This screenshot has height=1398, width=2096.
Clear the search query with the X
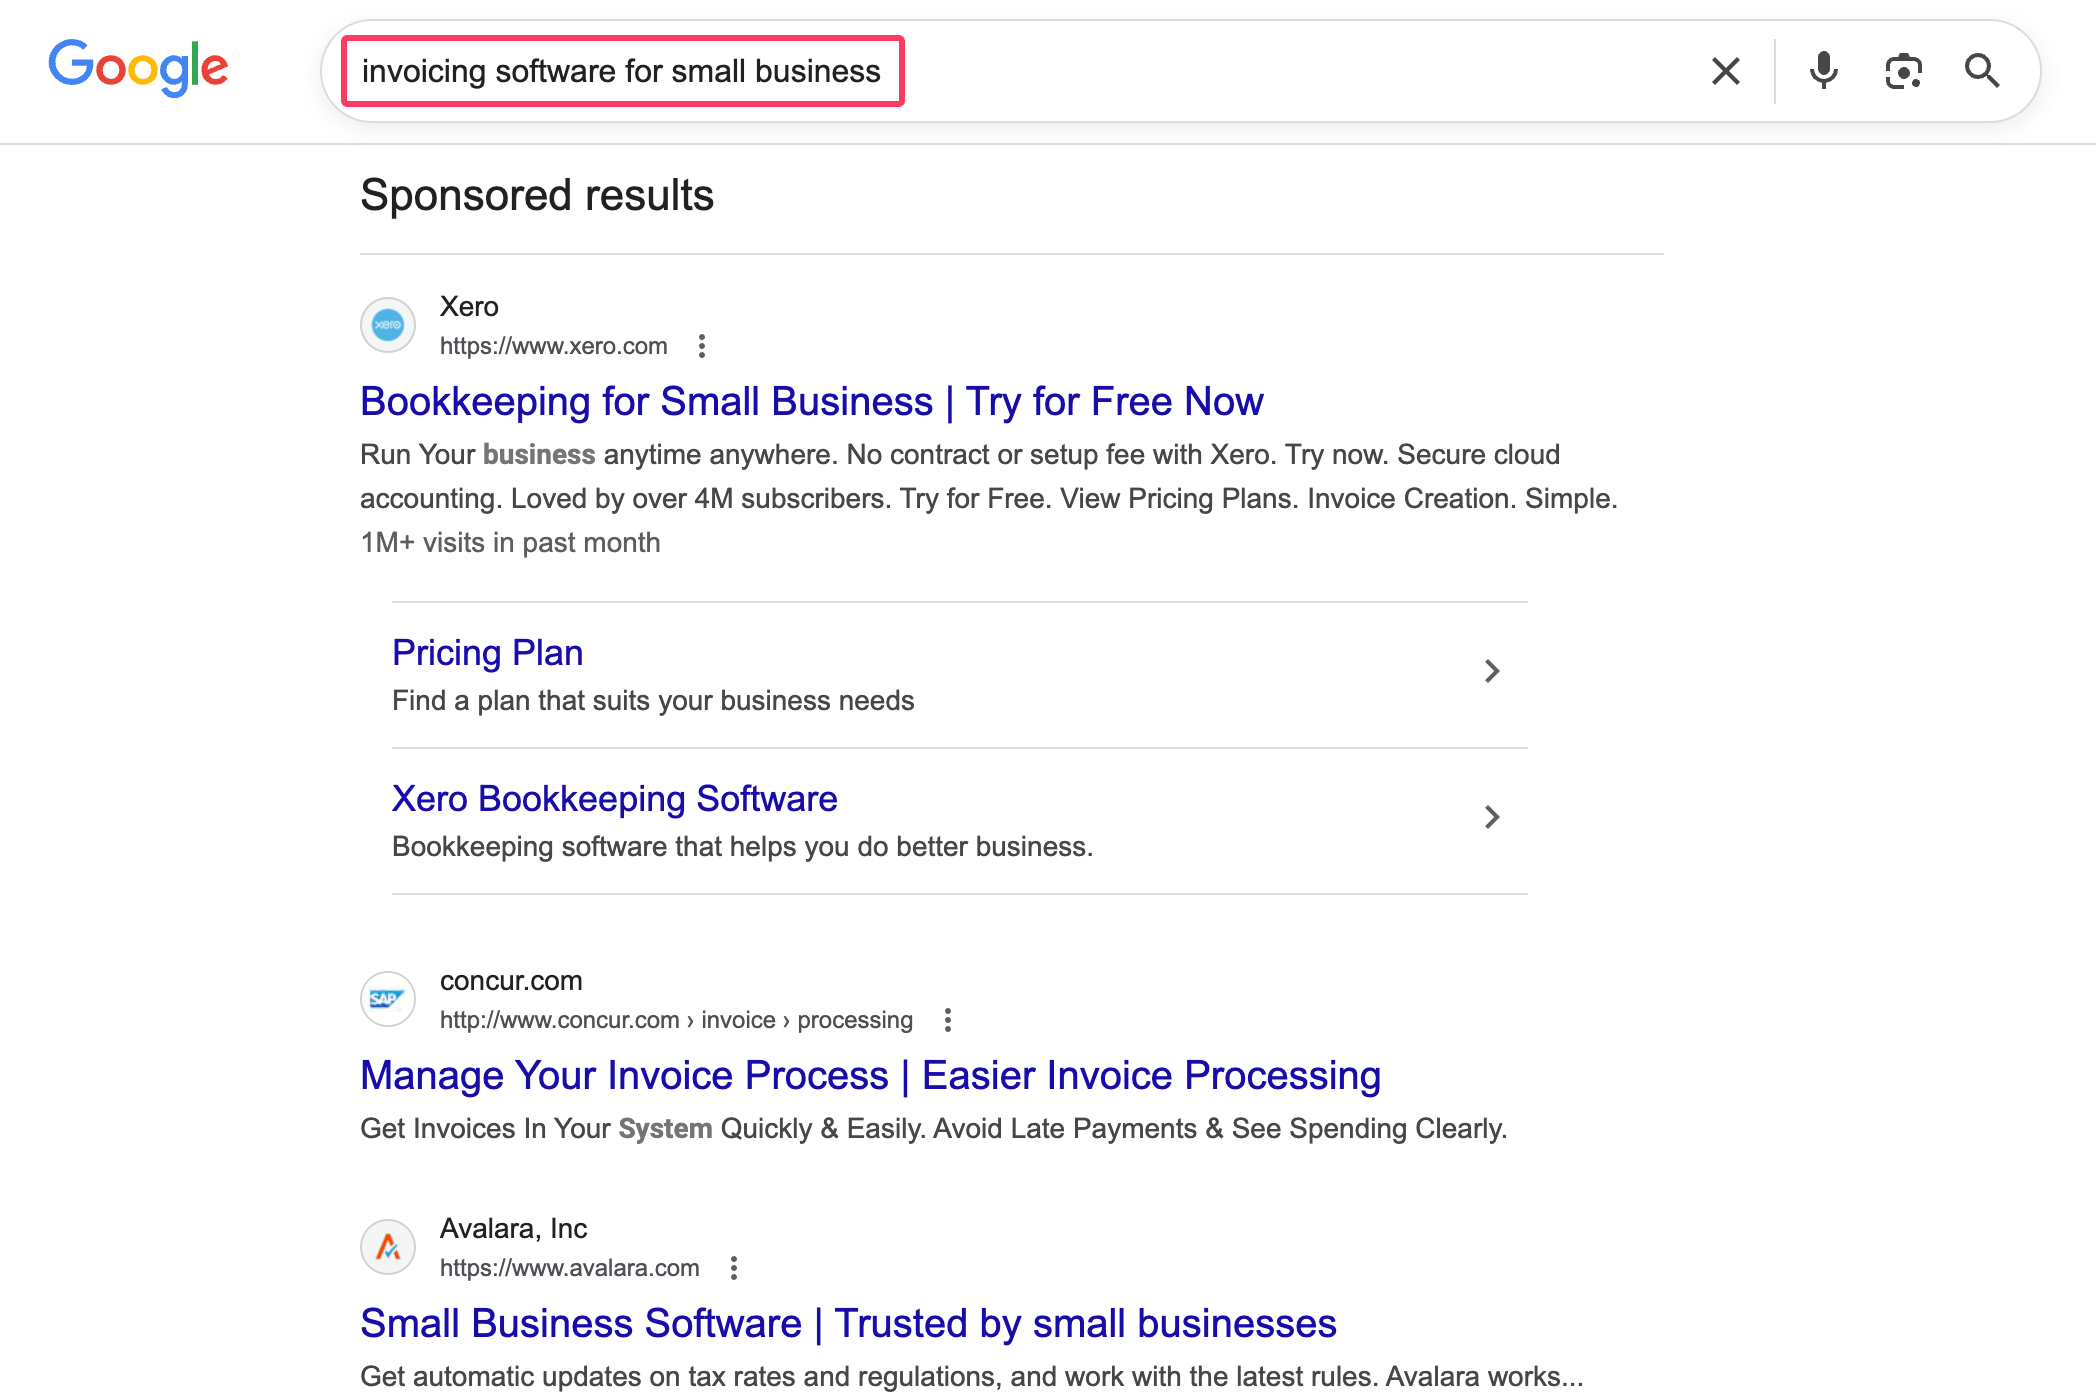click(x=1724, y=70)
